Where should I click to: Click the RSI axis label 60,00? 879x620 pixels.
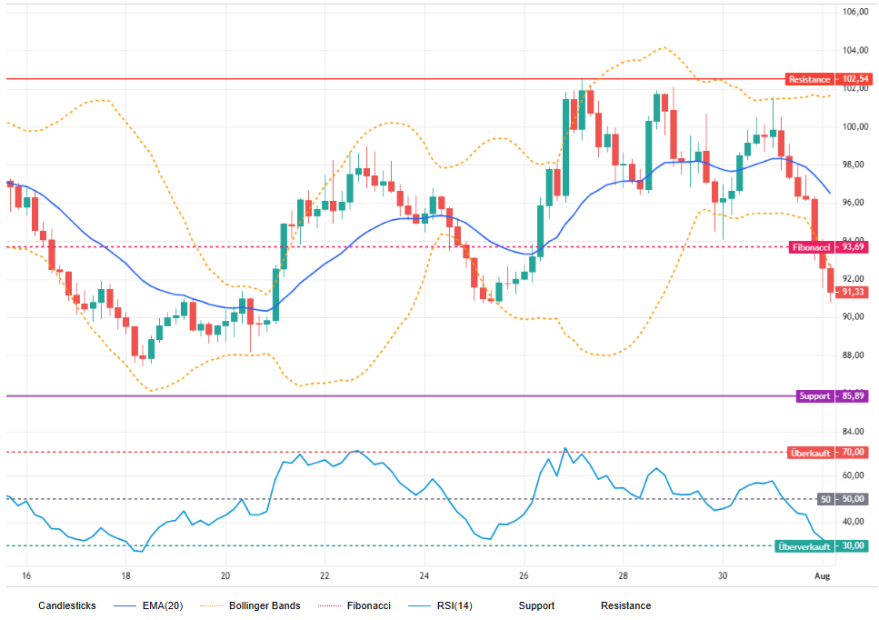point(855,475)
